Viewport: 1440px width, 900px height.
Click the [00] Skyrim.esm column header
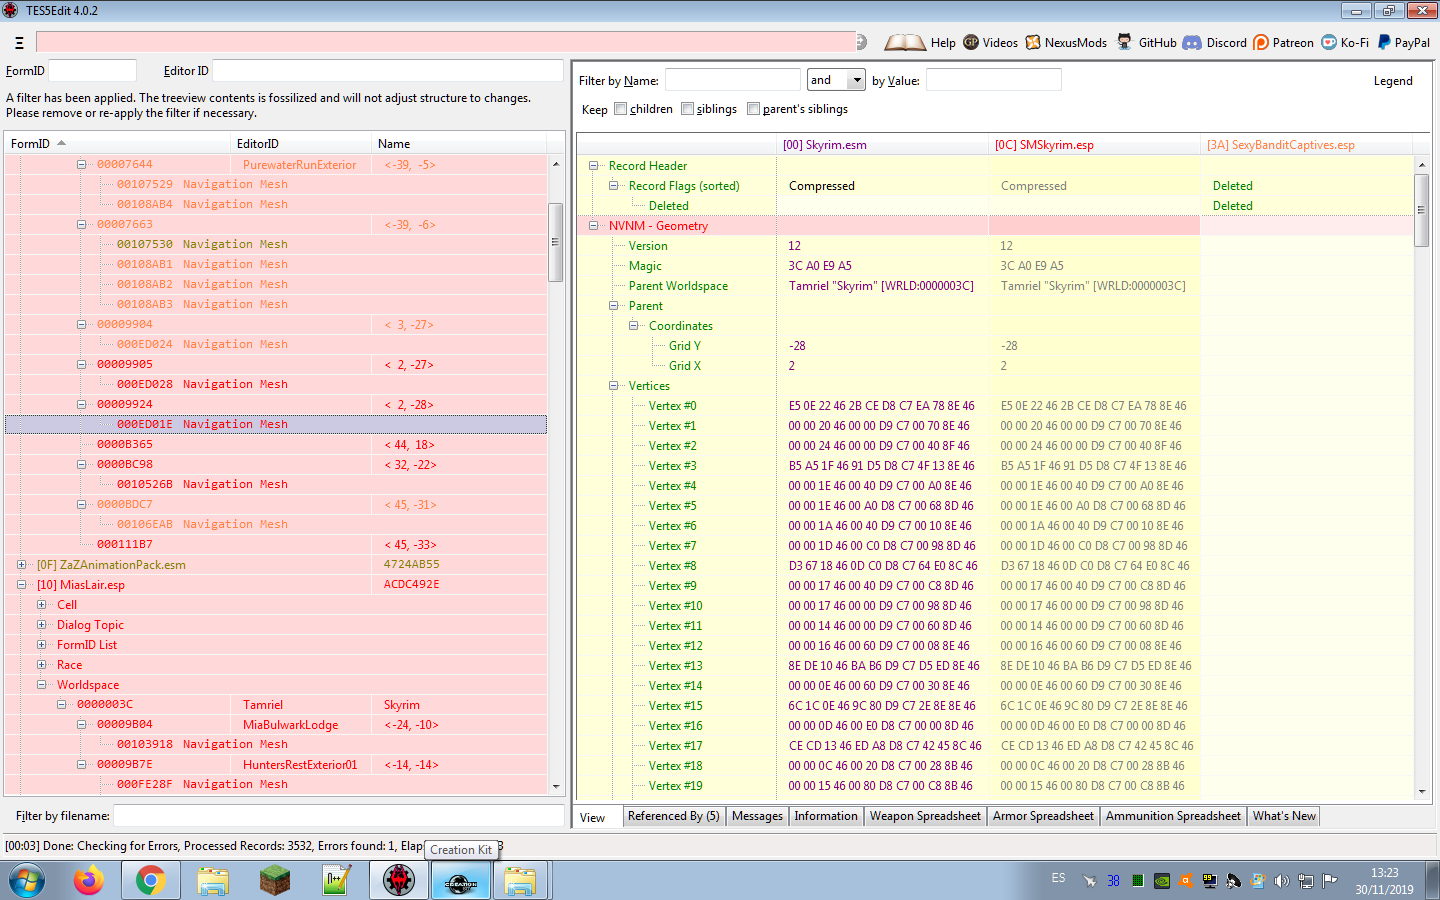(883, 145)
